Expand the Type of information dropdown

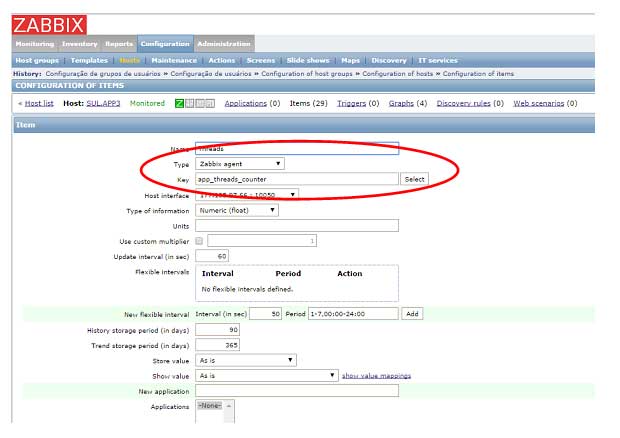pos(237,210)
